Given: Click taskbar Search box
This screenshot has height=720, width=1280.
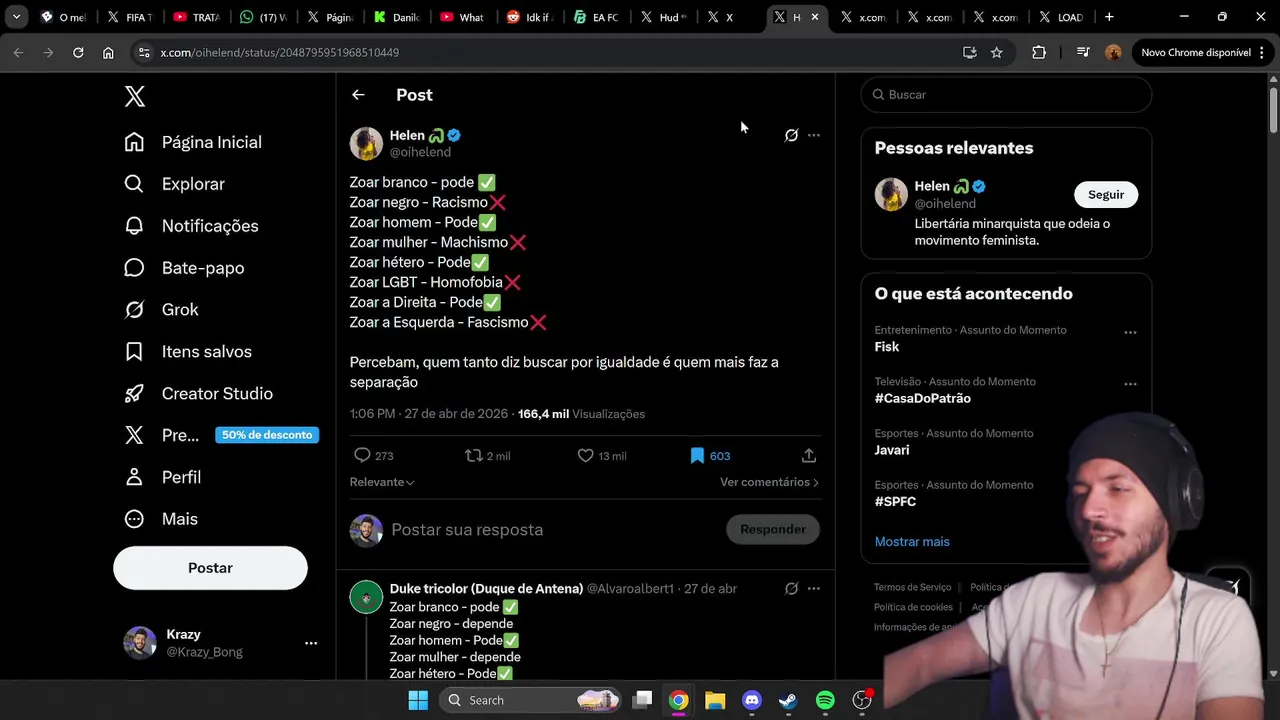Looking at the screenshot, I should (530, 700).
